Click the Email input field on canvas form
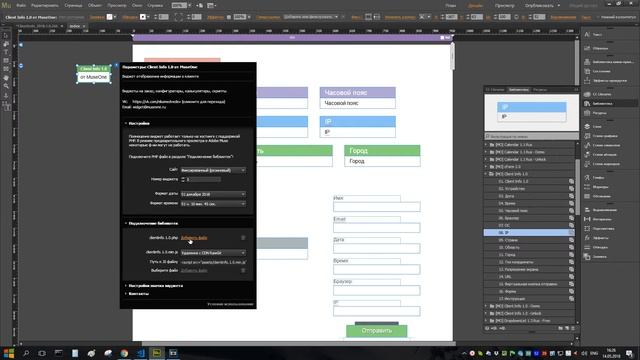640x360 pixels. click(376, 228)
